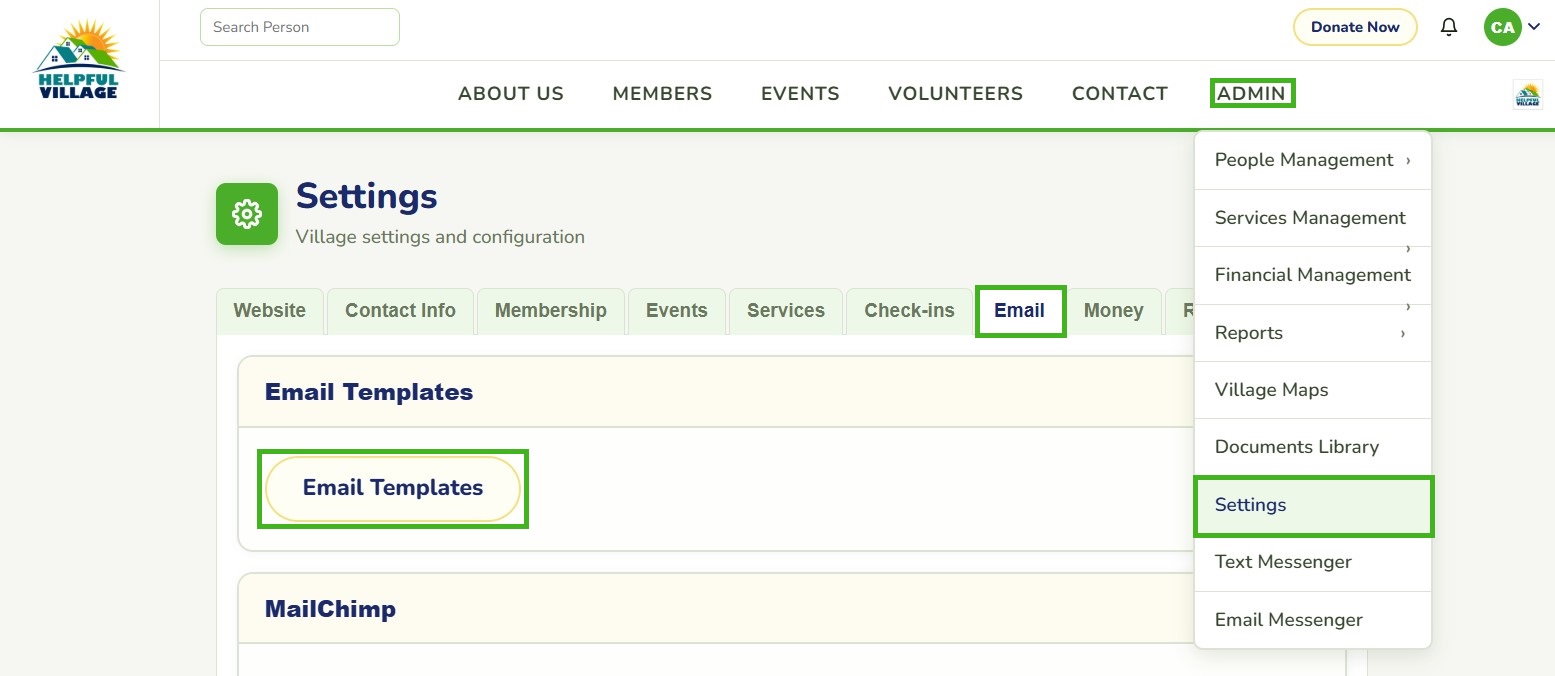Switch to the Services tab
Viewport: 1555px width, 676px height.
786,311
